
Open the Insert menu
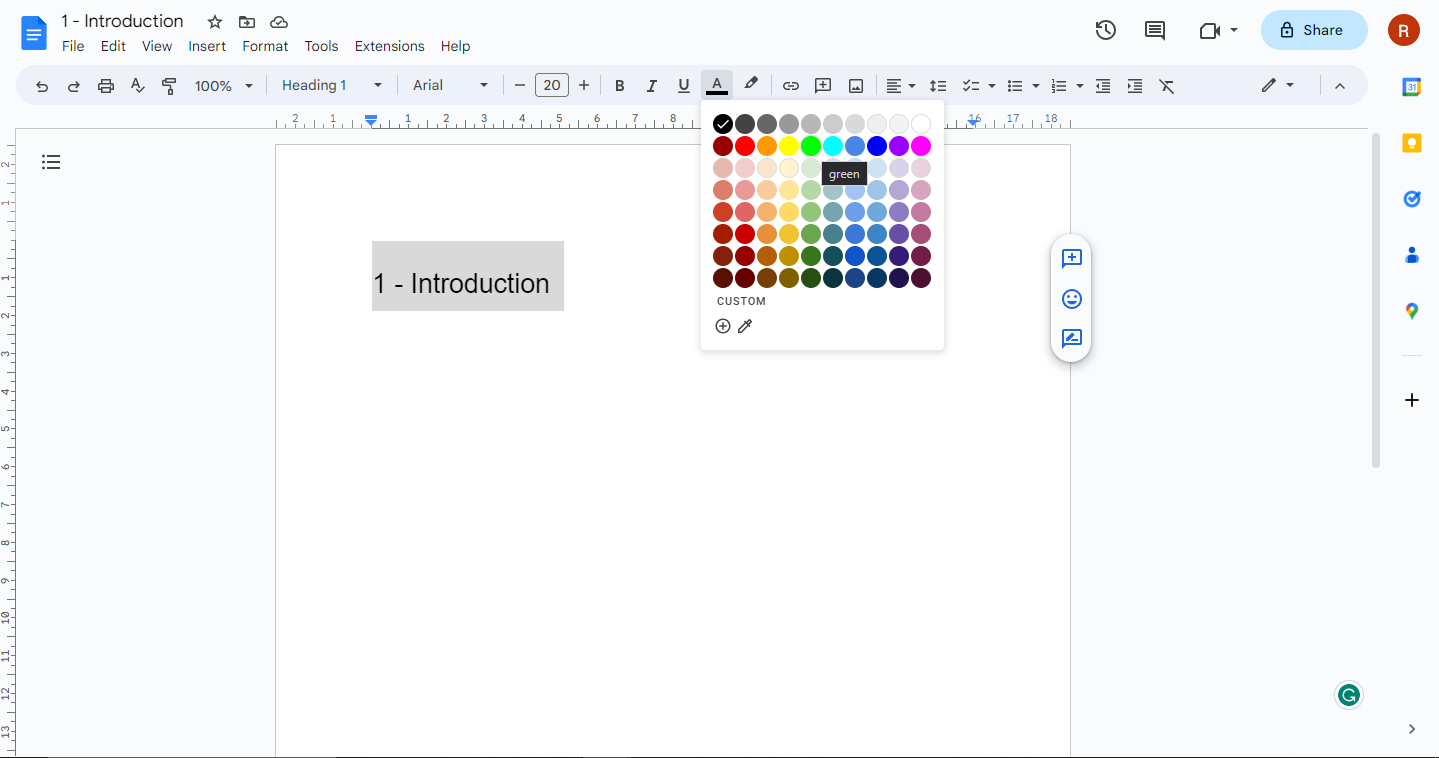click(x=207, y=46)
